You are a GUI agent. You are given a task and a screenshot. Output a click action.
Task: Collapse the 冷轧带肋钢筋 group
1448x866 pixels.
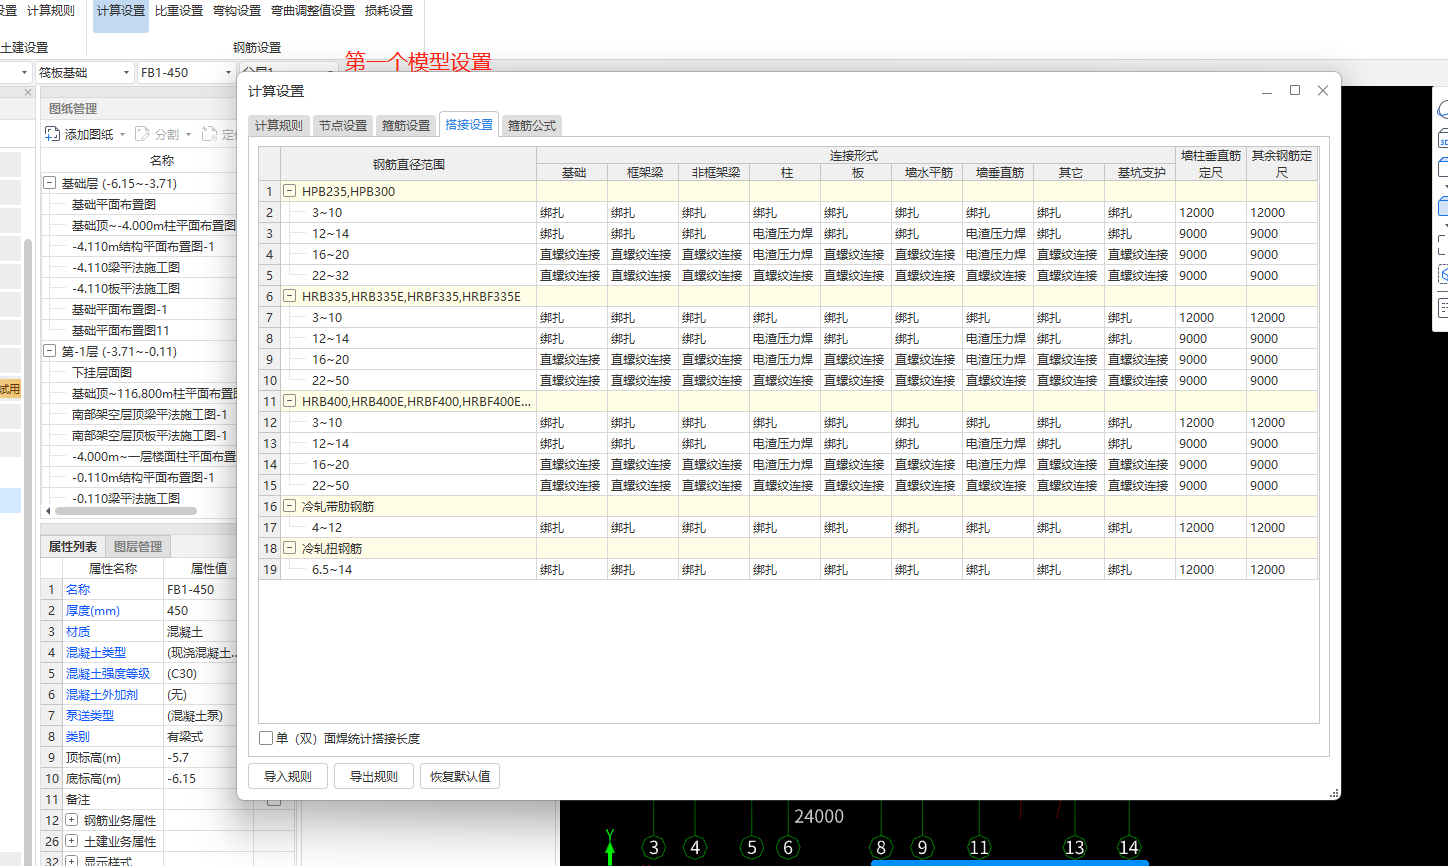(x=290, y=506)
